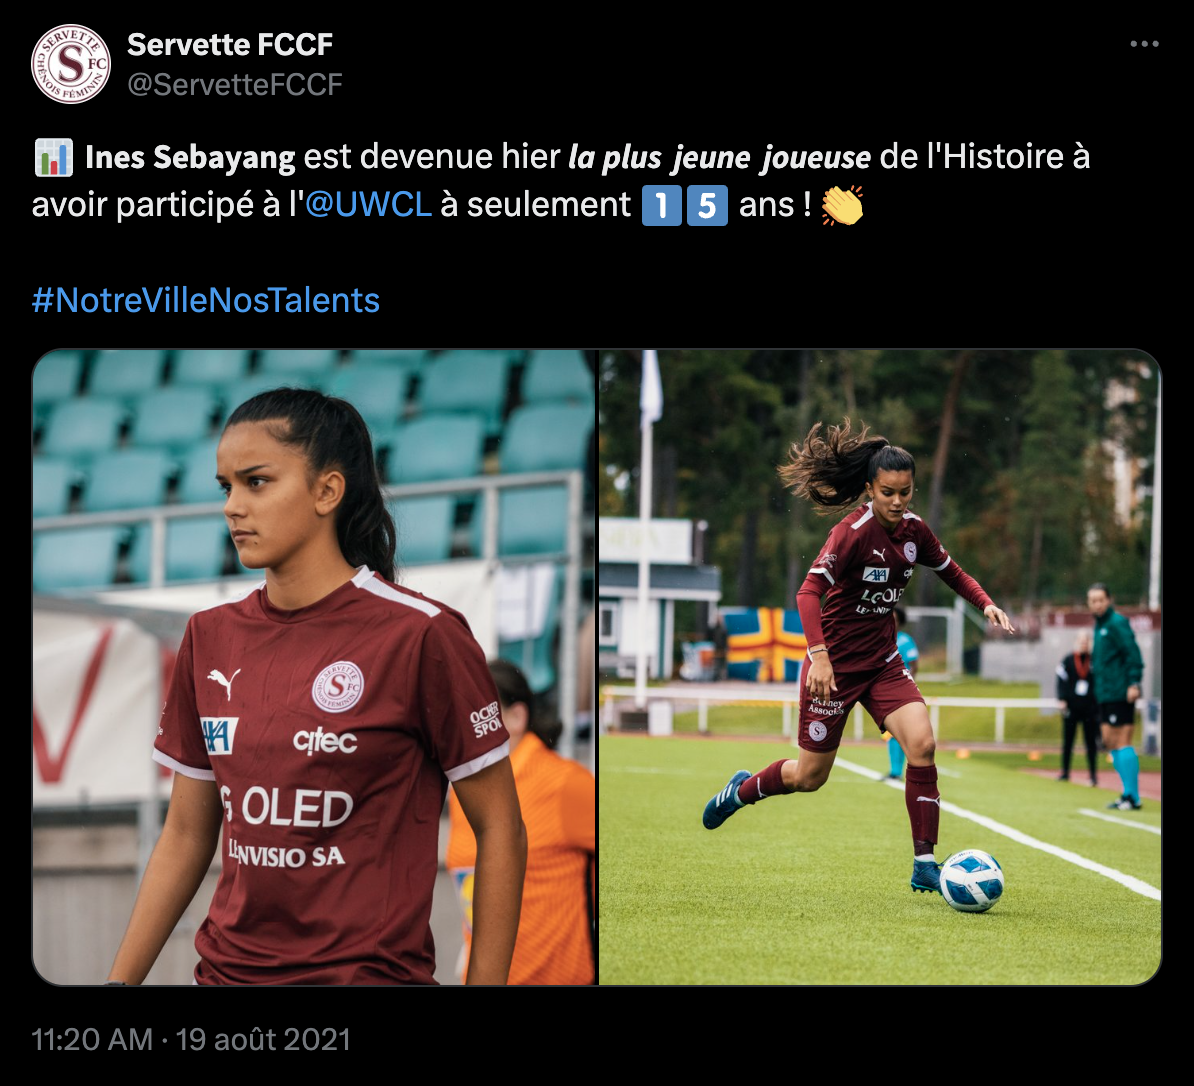Follow the @UWCL mention link
Image resolution: width=1194 pixels, height=1086 pixels.
tap(368, 205)
